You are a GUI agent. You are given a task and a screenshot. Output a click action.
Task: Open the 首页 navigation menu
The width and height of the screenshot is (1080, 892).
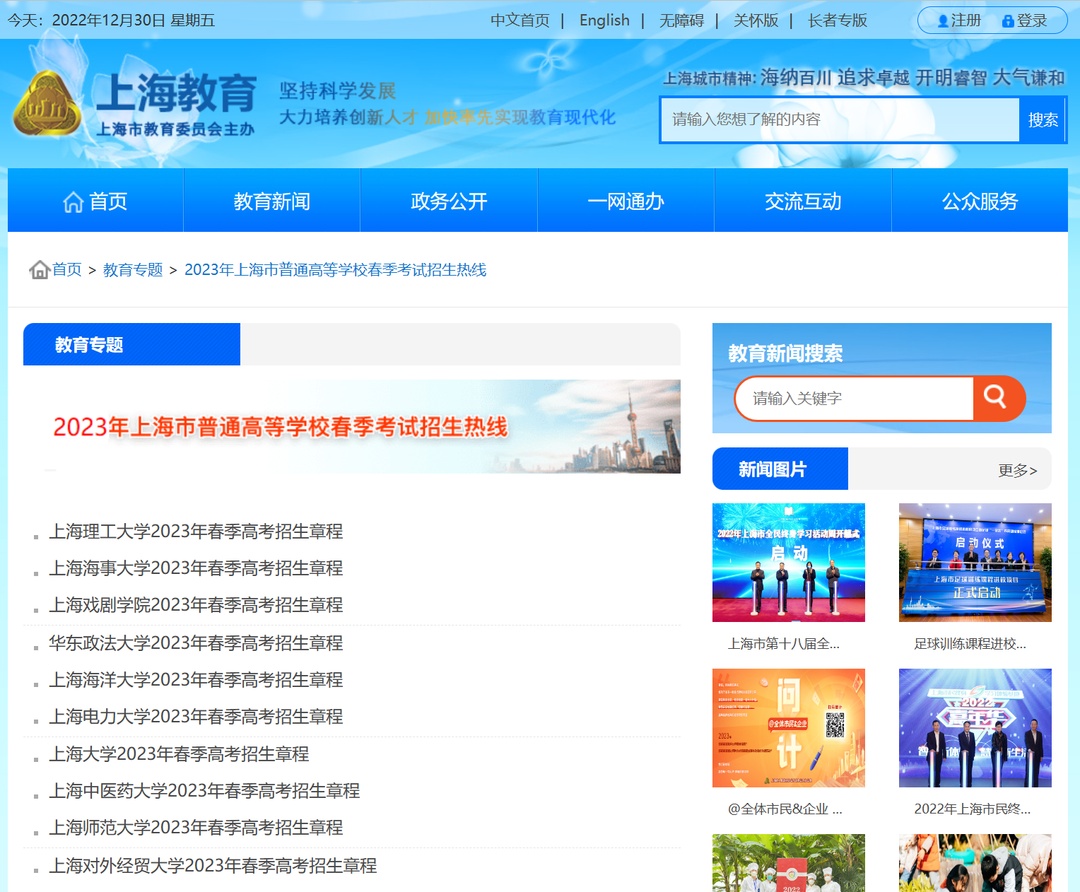point(96,201)
